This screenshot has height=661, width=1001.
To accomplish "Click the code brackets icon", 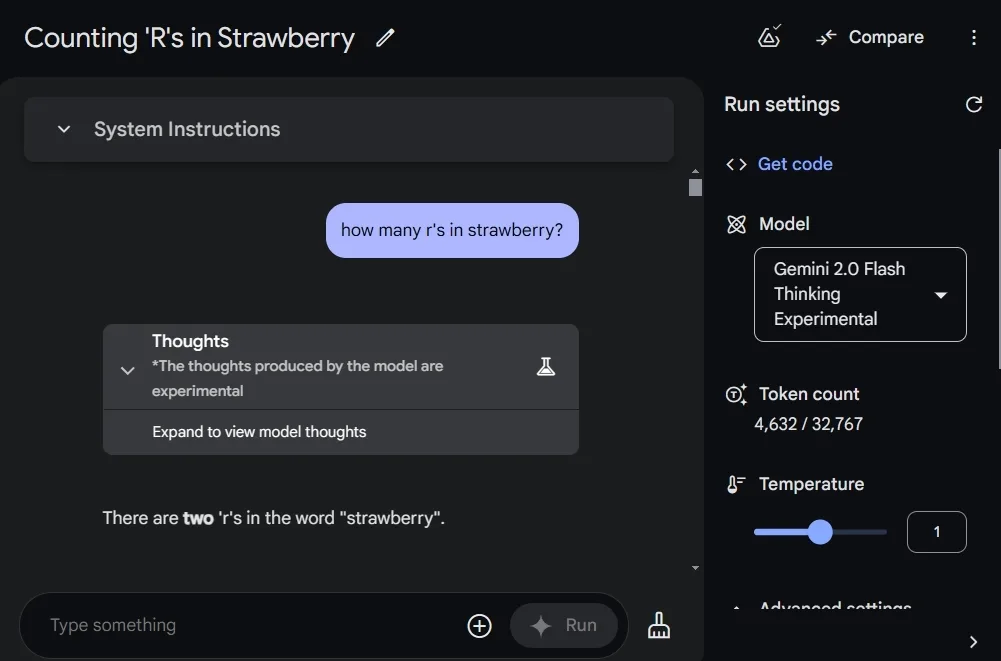I will [736, 164].
